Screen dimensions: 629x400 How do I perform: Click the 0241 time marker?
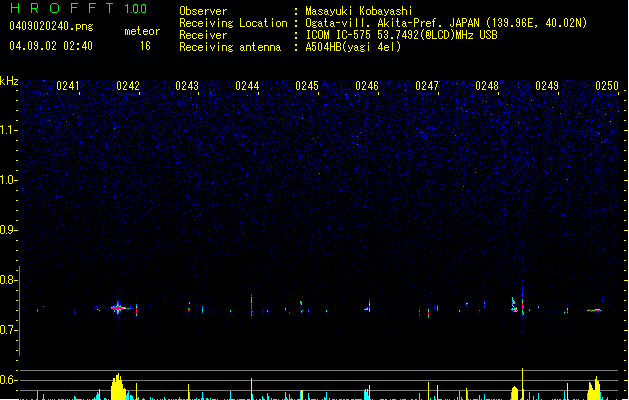67,86
